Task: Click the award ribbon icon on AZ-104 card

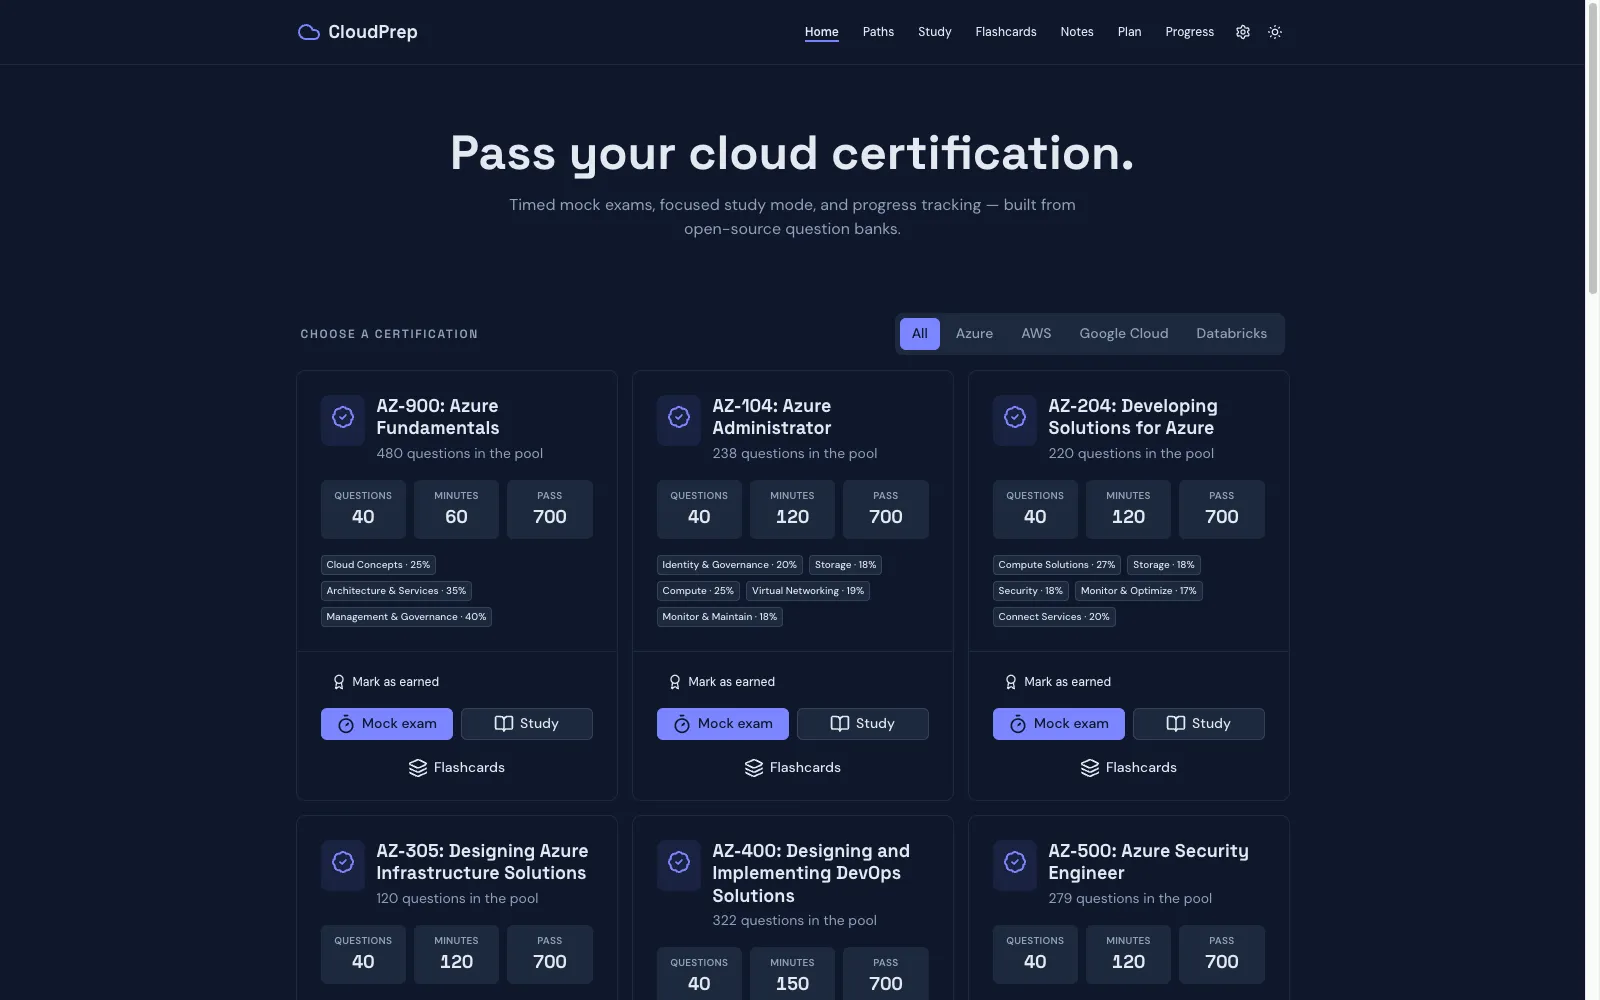Action: pos(675,682)
